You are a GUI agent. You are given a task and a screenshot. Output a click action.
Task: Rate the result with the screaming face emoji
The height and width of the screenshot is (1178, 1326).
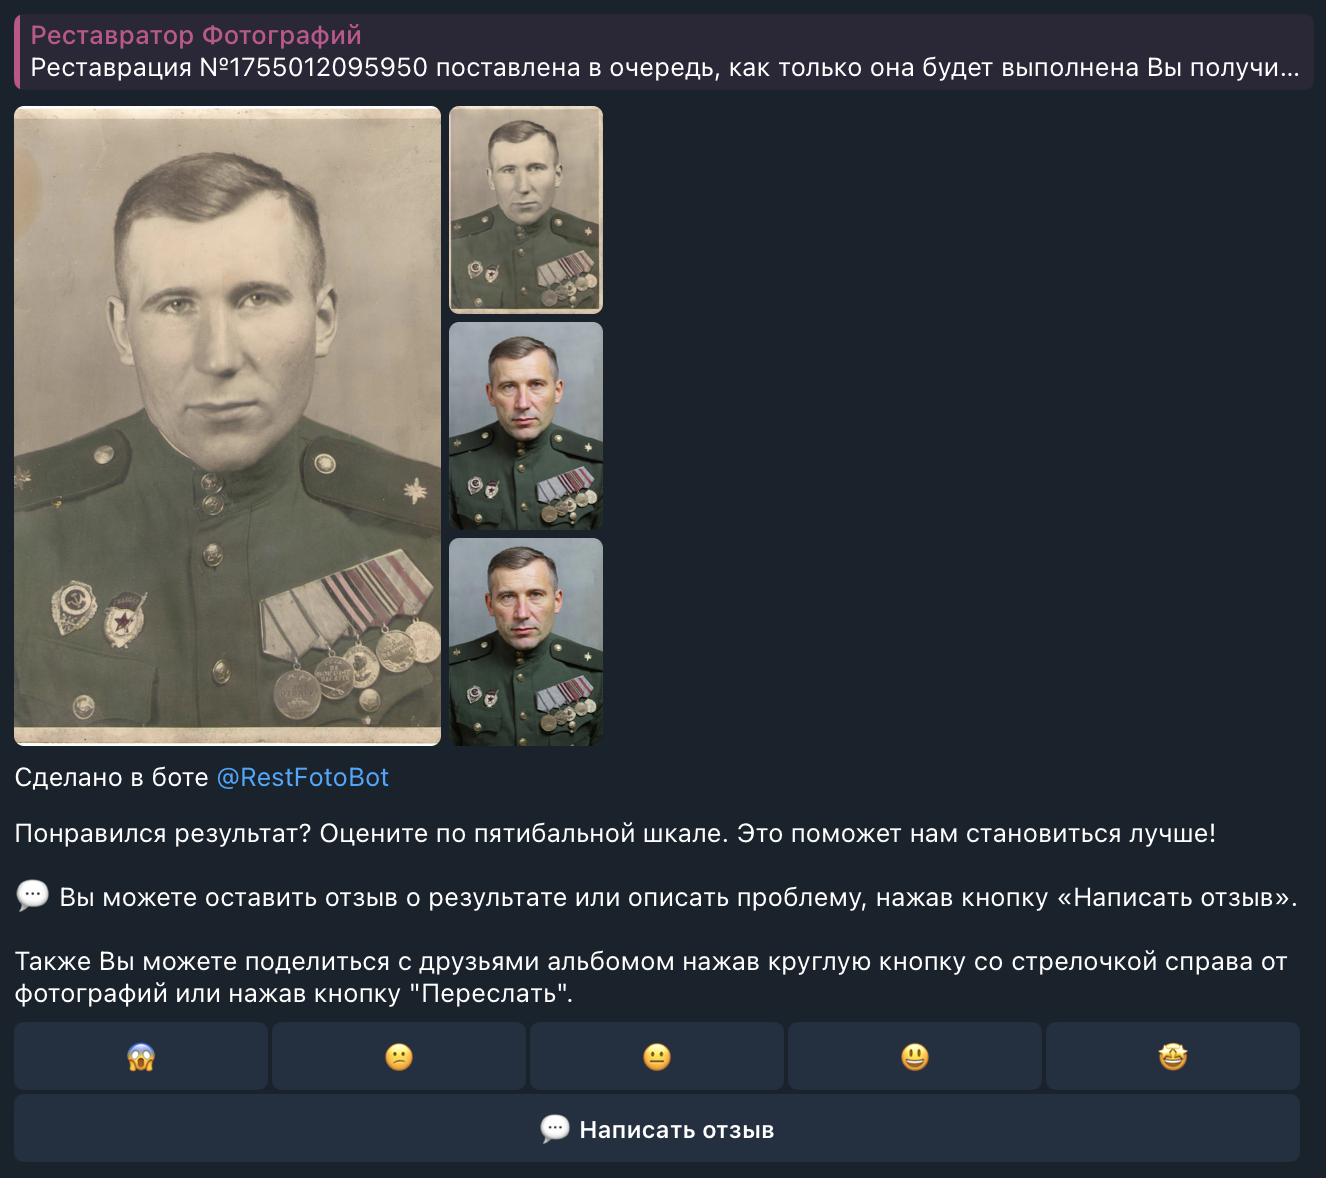(140, 1056)
